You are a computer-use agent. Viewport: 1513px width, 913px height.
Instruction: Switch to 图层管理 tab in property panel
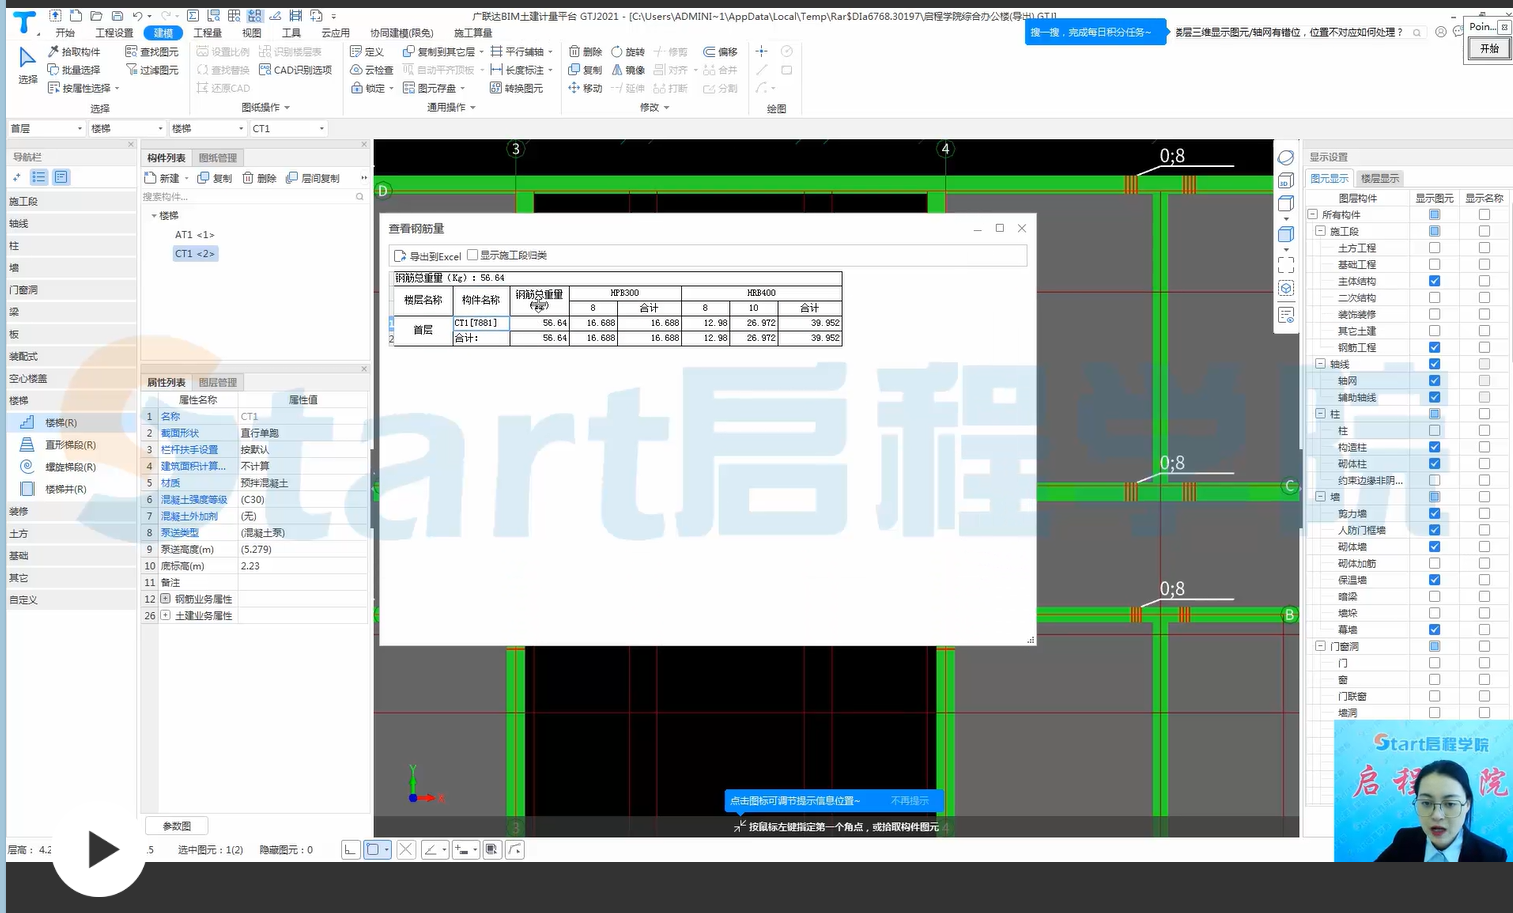(217, 382)
